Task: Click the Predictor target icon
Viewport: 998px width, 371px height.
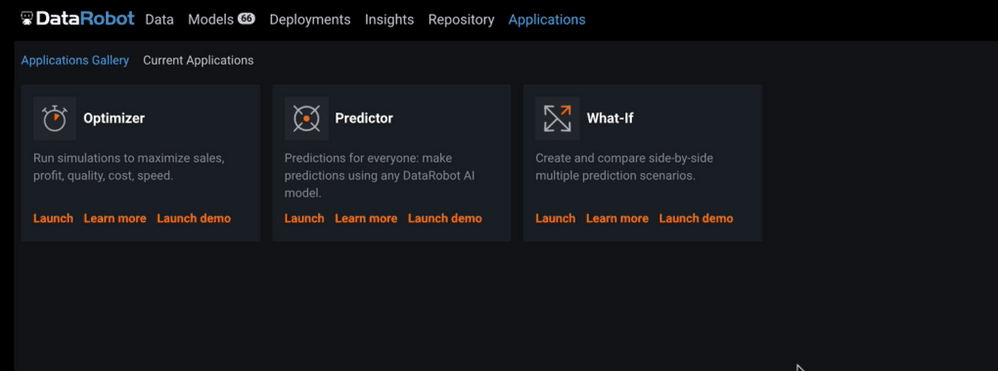Action: coord(306,118)
